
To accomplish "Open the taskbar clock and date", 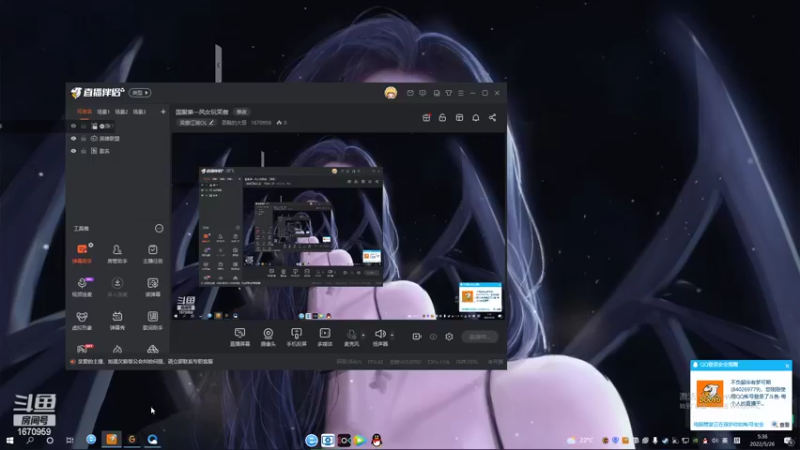I will point(762,440).
